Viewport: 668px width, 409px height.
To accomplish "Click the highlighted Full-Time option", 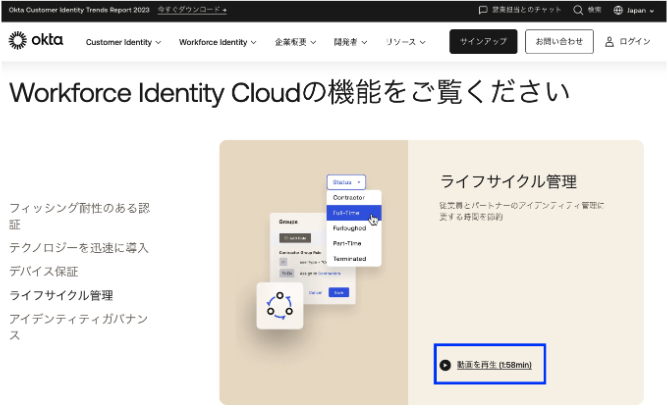I will [354, 213].
